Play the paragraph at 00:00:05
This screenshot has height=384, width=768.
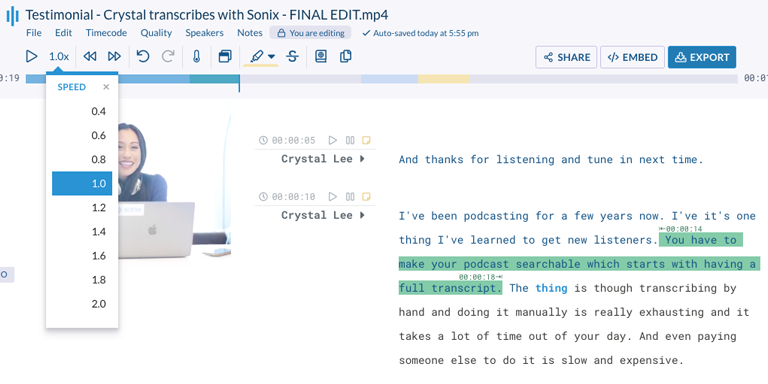coord(333,141)
